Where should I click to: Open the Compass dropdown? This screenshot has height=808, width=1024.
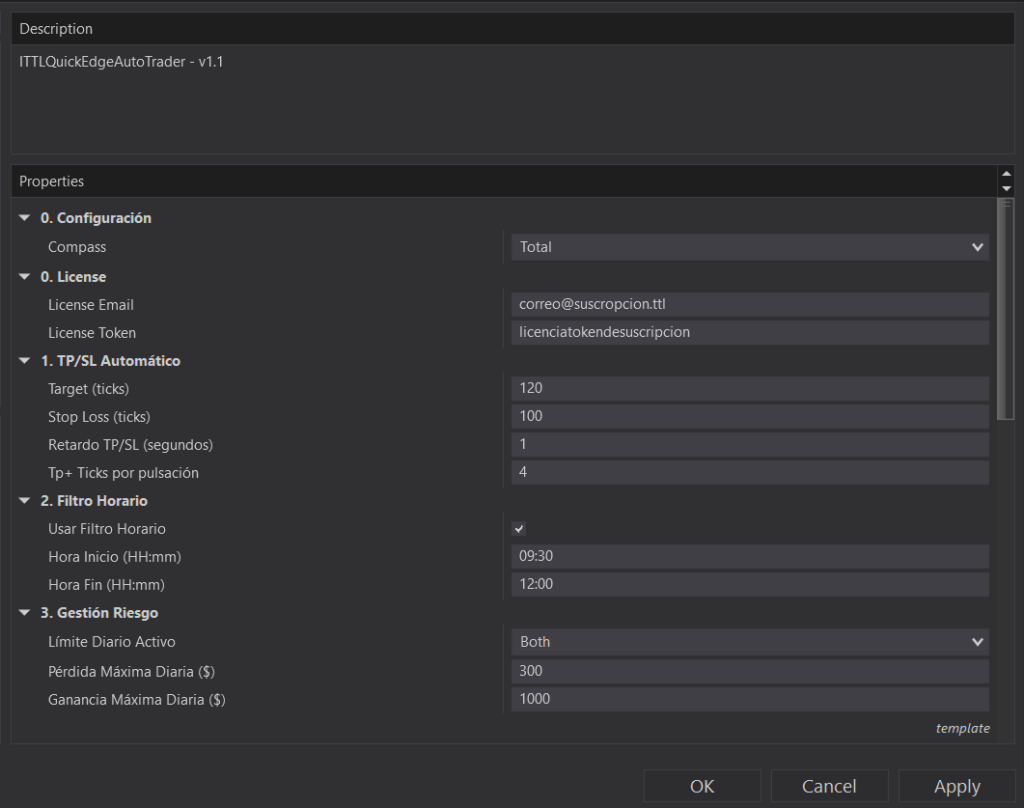[x=749, y=247]
